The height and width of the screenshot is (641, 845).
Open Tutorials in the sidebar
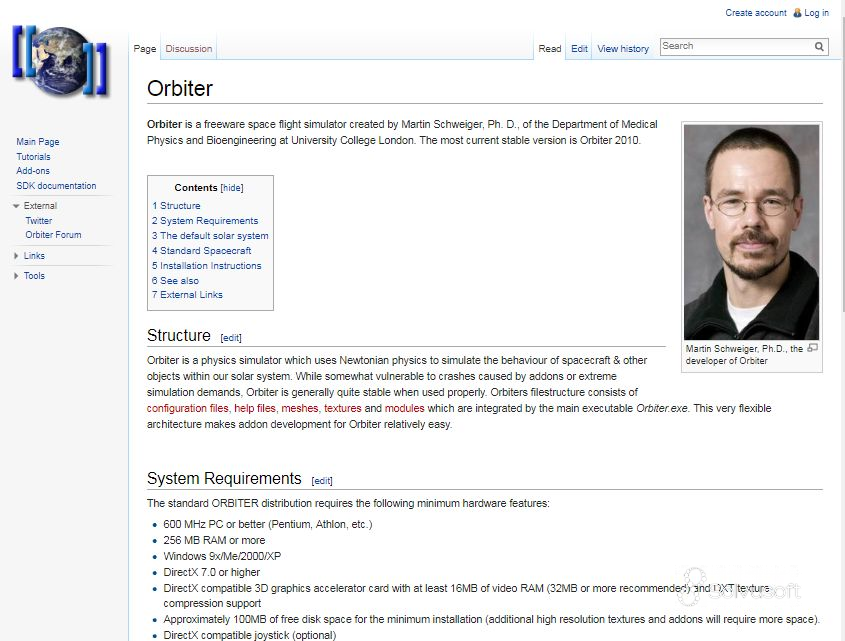click(x=33, y=157)
